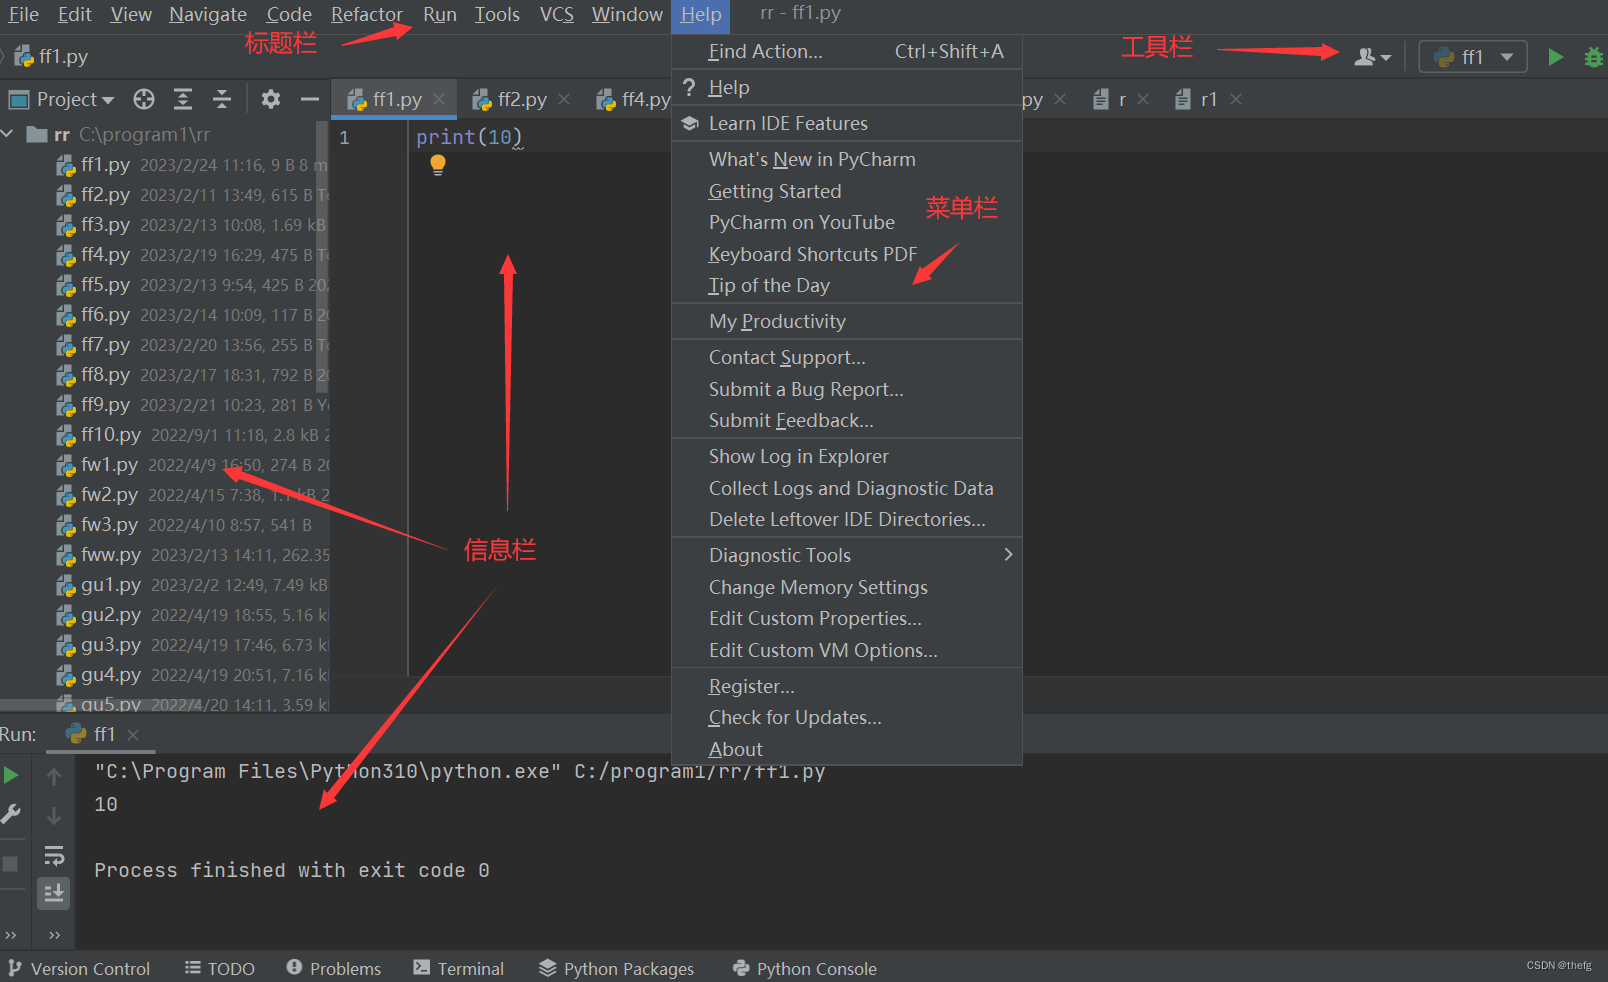Click the print(10) code line in editor
This screenshot has height=982, width=1608.
pyautogui.click(x=468, y=137)
